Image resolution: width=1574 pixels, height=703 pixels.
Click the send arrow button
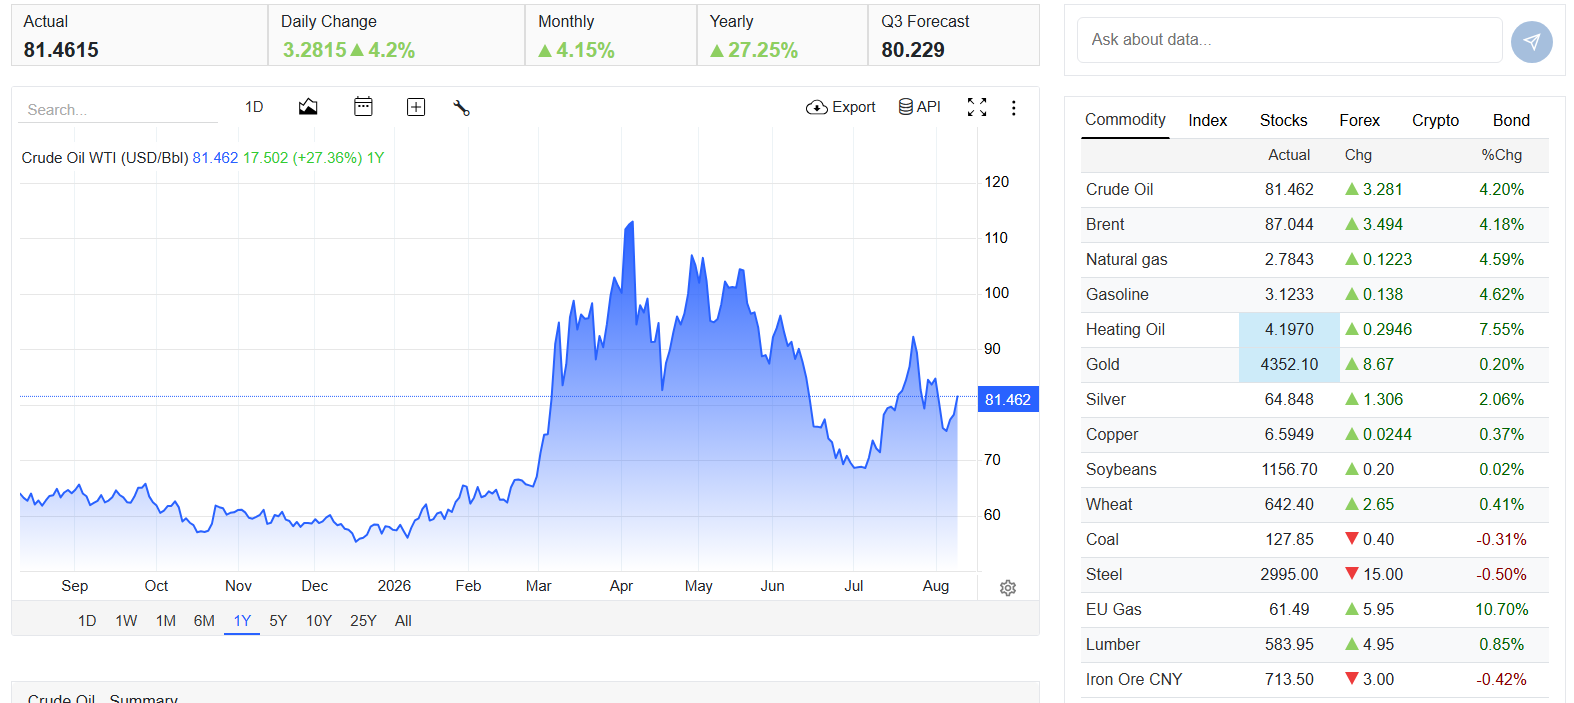[x=1531, y=41]
